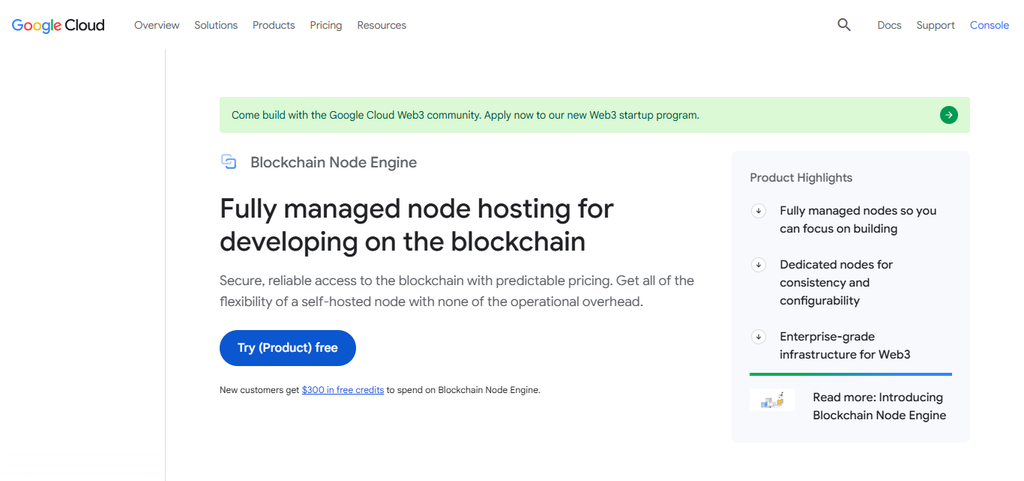
Task: Open the Overview menu
Action: coord(157,25)
